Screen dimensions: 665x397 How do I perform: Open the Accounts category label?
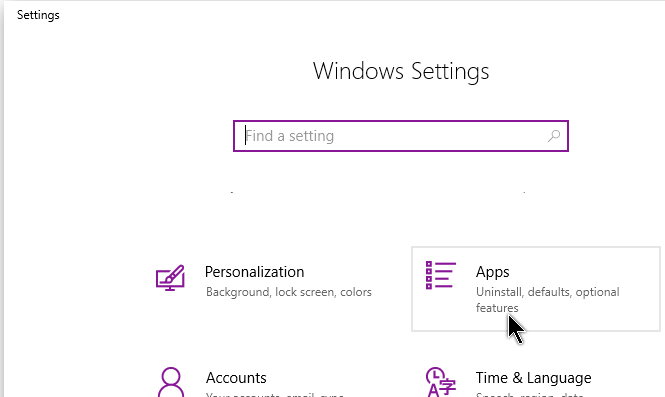pos(236,377)
